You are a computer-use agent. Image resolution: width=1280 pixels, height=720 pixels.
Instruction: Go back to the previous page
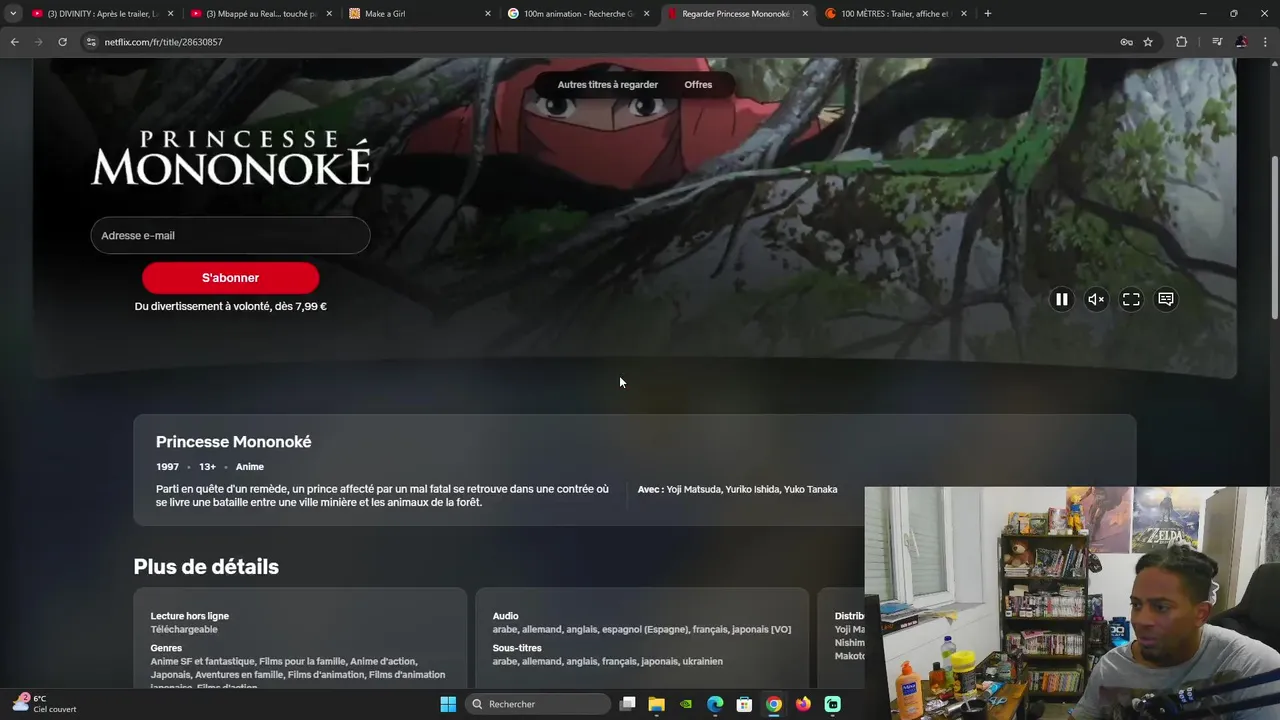(14, 42)
